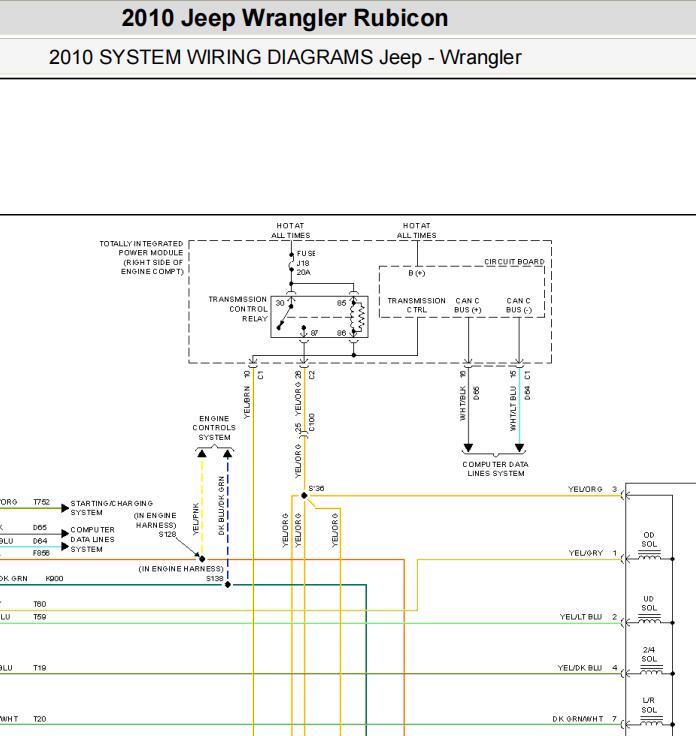The width and height of the screenshot is (696, 736).
Task: Click the "T752" circuit code
Action: coord(41,502)
